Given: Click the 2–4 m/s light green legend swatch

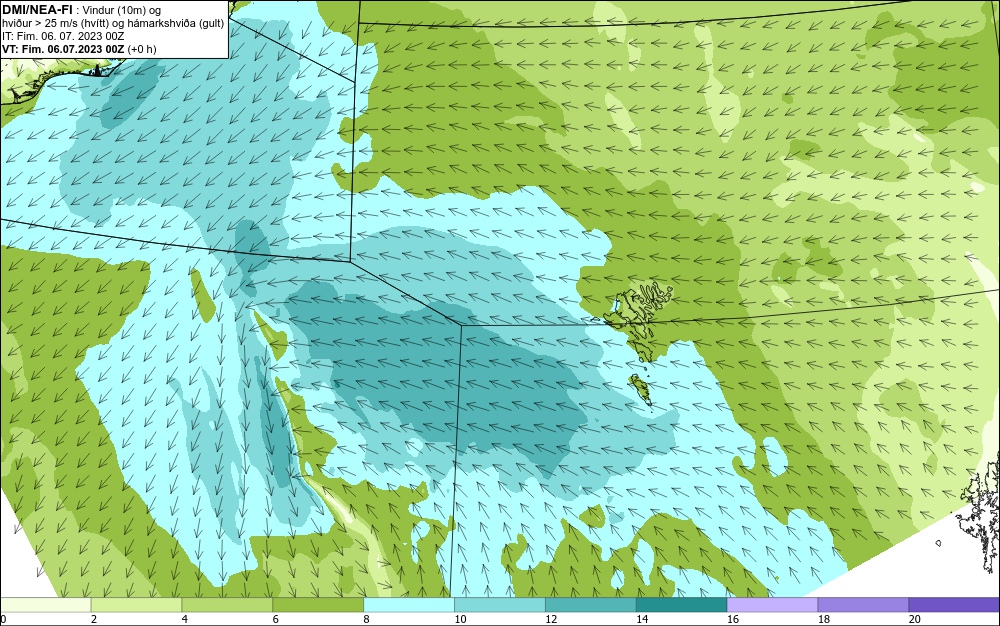Looking at the screenshot, I should pyautogui.click(x=136, y=604).
